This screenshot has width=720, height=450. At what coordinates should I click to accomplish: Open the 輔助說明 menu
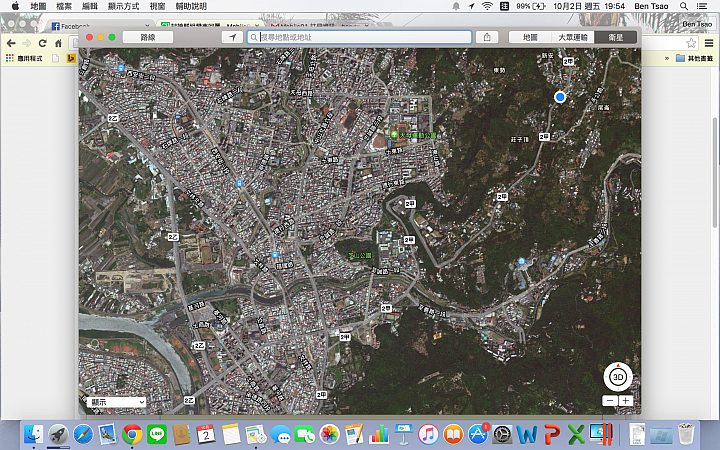pyautogui.click(x=191, y=6)
